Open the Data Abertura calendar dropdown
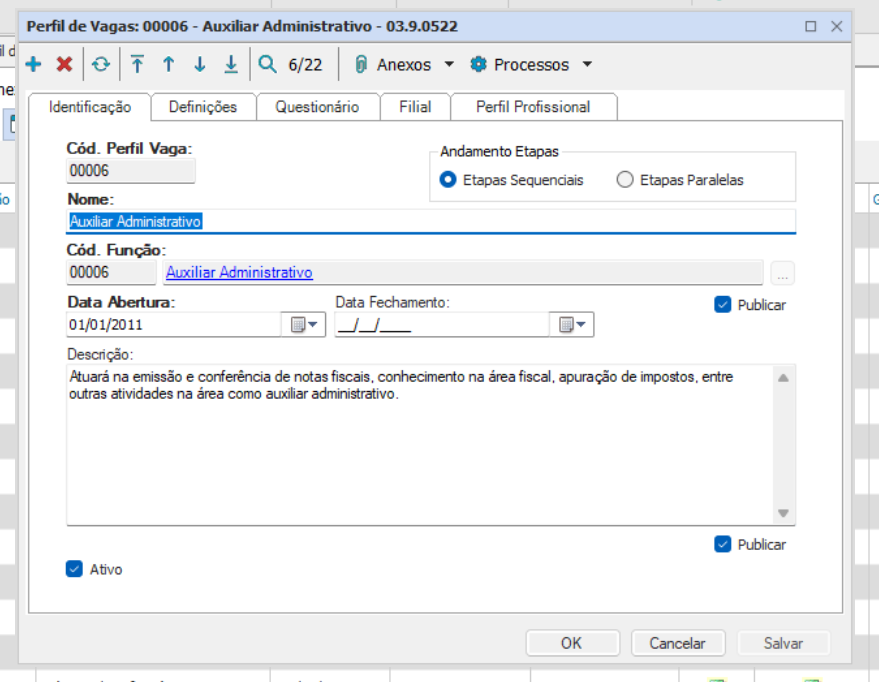Image resolution: width=879 pixels, height=682 pixels. click(304, 324)
